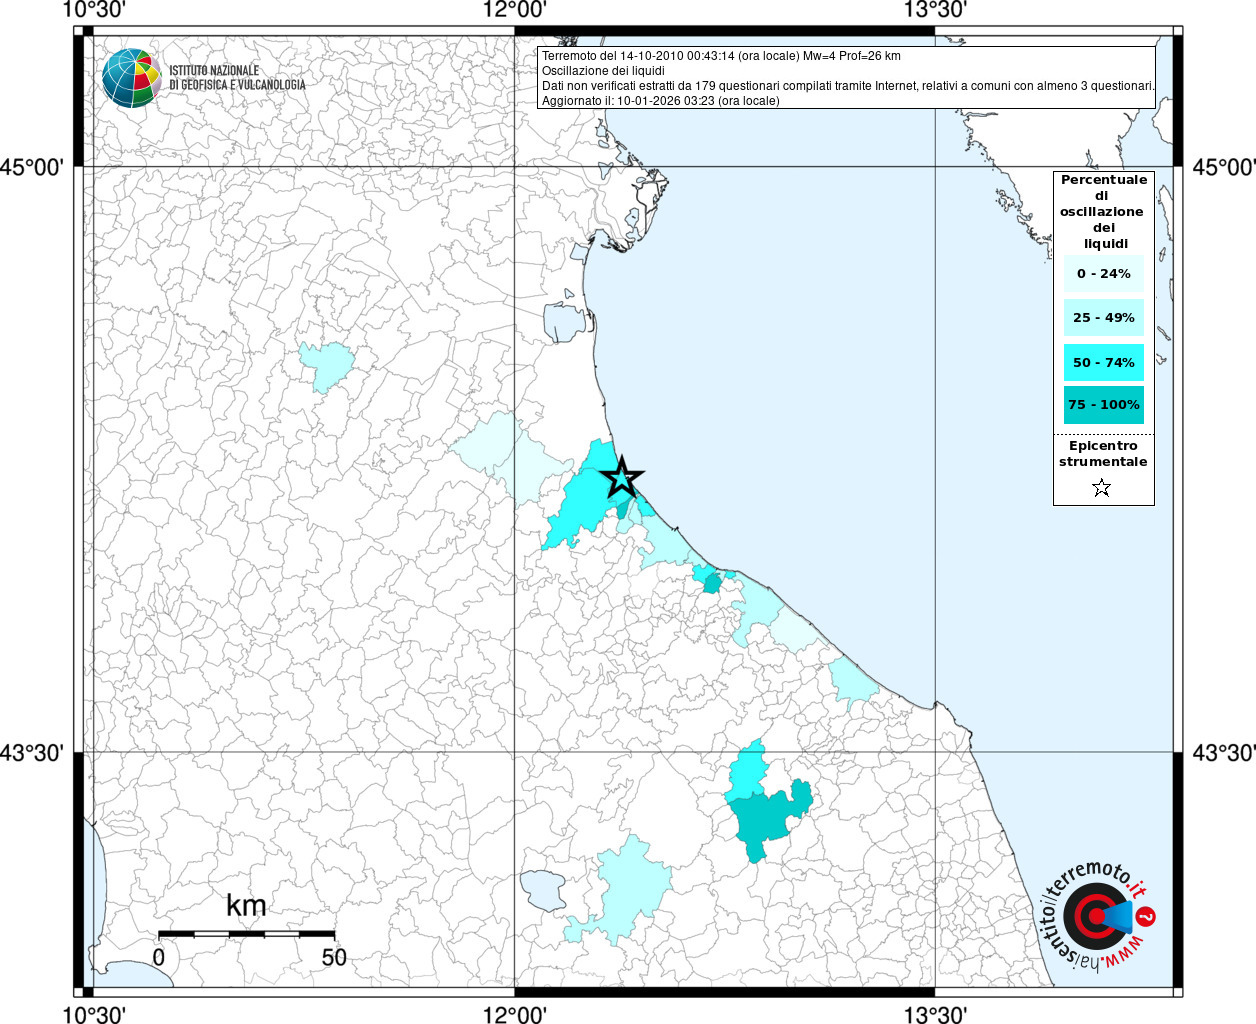Image resolution: width=1256 pixels, height=1024 pixels.
Task: Click the epicenter star on the map
Action: (x=622, y=478)
